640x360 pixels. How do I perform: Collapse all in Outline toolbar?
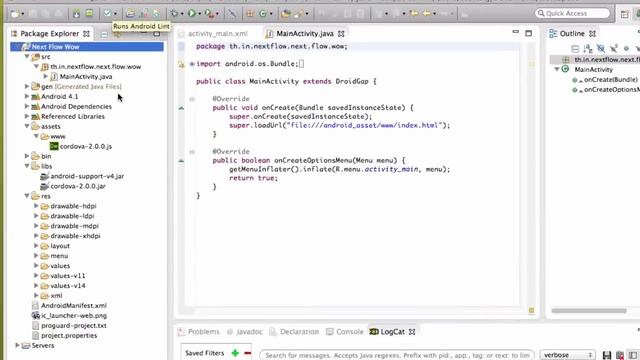coord(575,49)
